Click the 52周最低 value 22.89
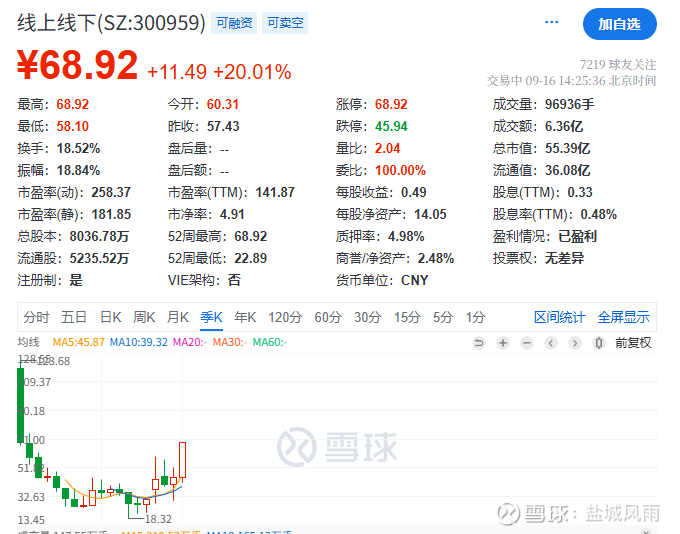This screenshot has height=534, width=680. tap(251, 259)
